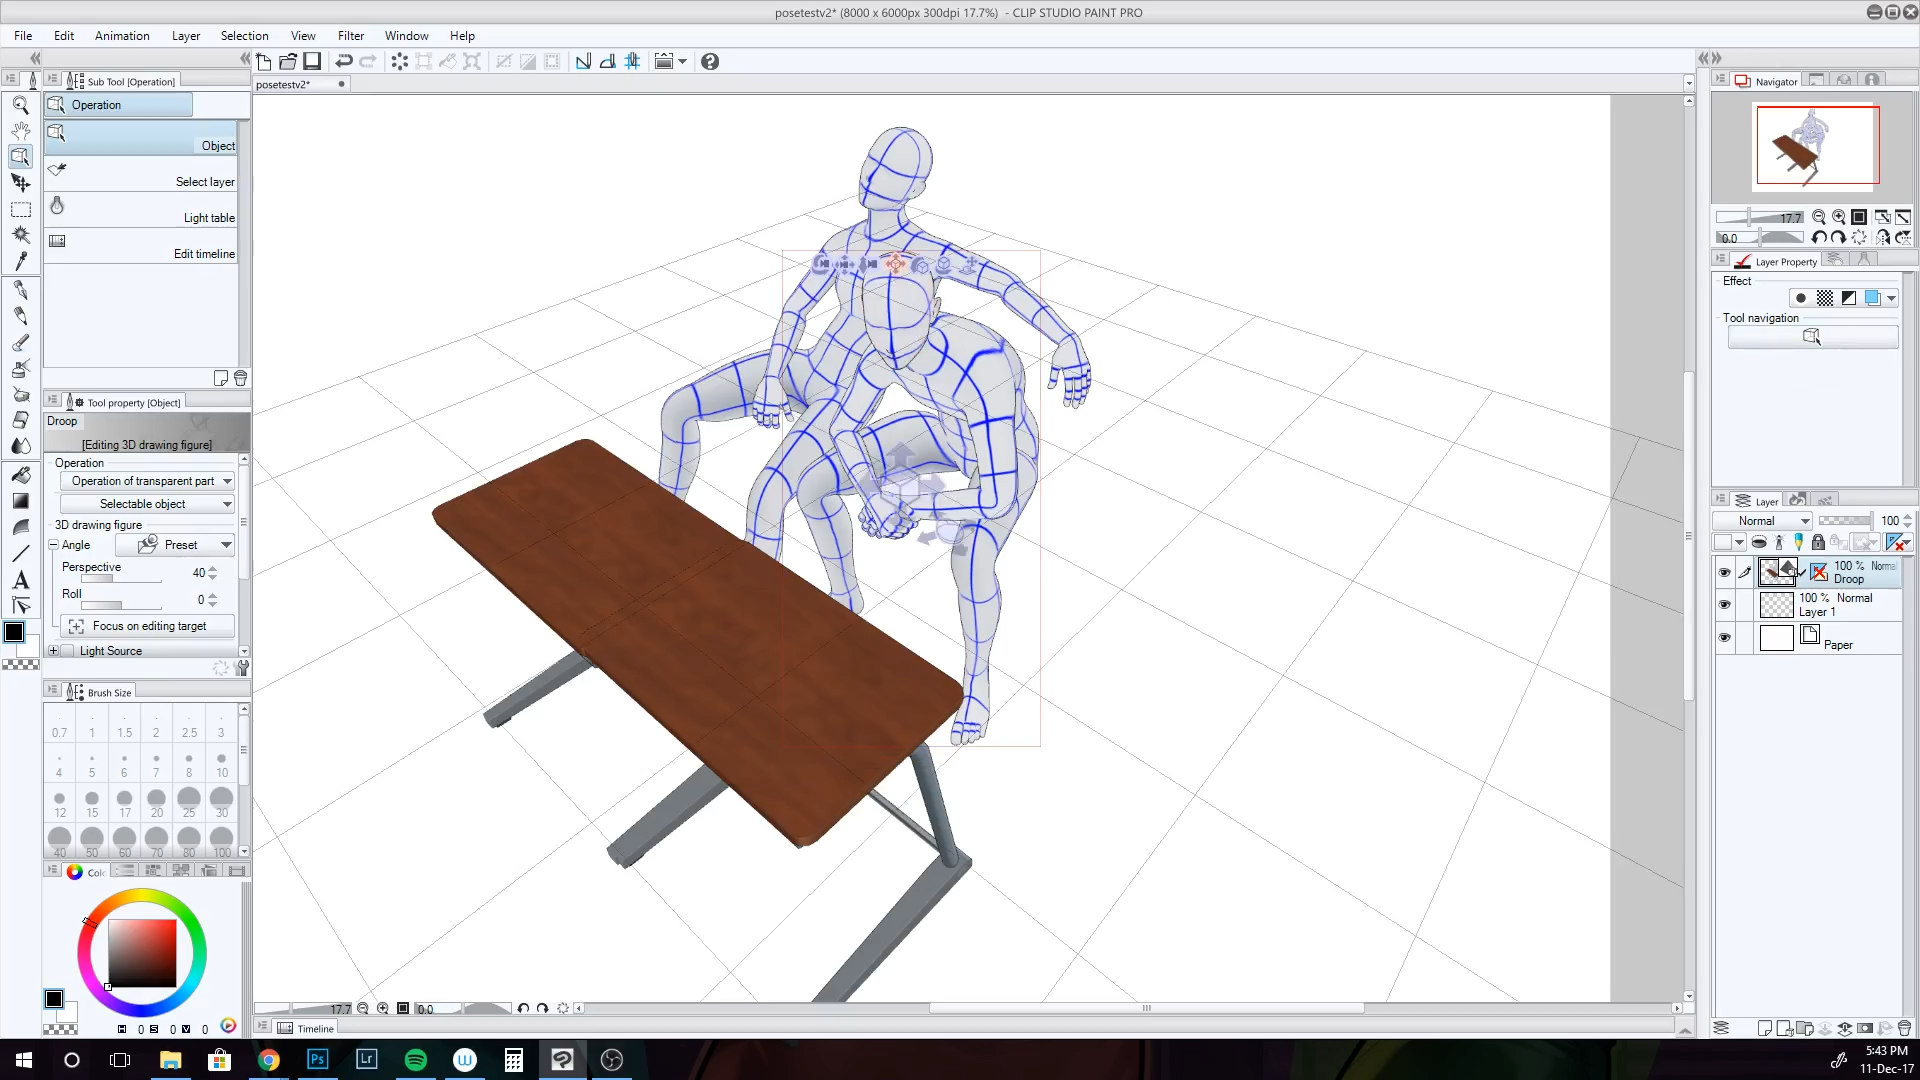Click the Perspective slider
Screen dimensions: 1920x1080
tap(121, 579)
